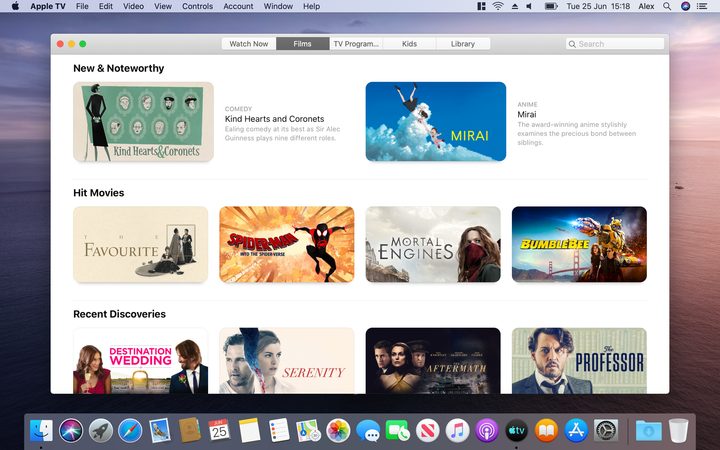
Task: Open the Destination Wedding tile
Action: tap(141, 360)
